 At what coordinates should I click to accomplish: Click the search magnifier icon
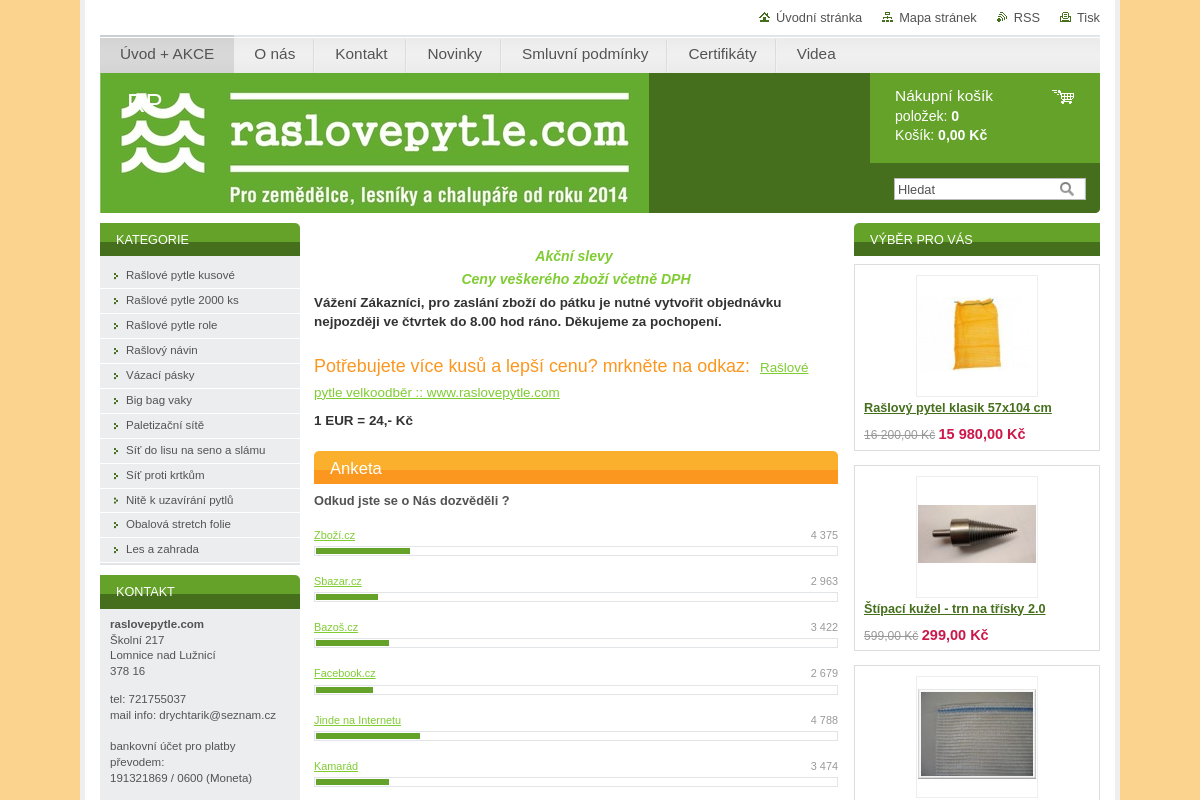pos(1067,188)
